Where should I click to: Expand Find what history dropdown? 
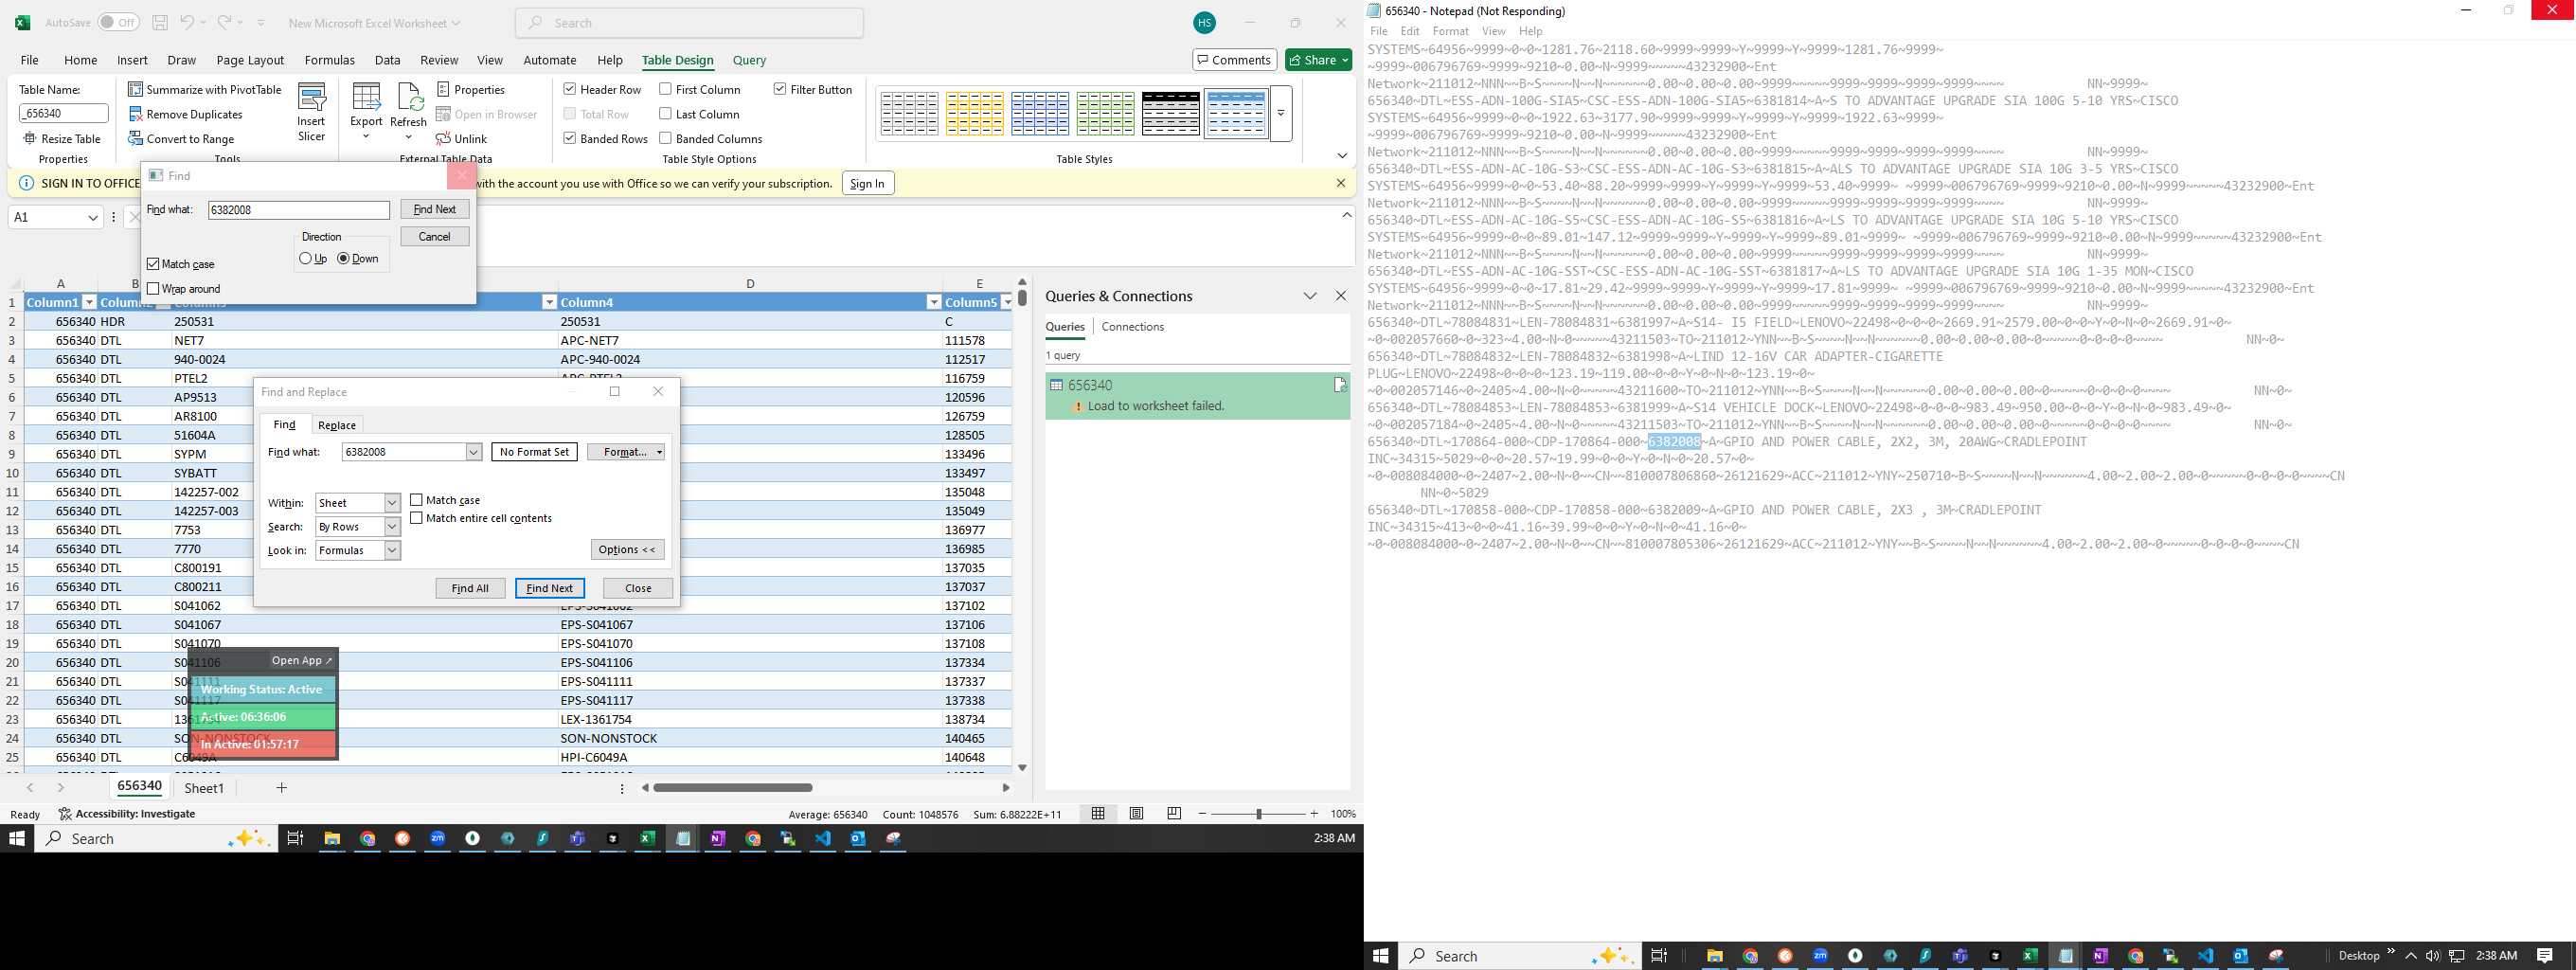[474, 452]
